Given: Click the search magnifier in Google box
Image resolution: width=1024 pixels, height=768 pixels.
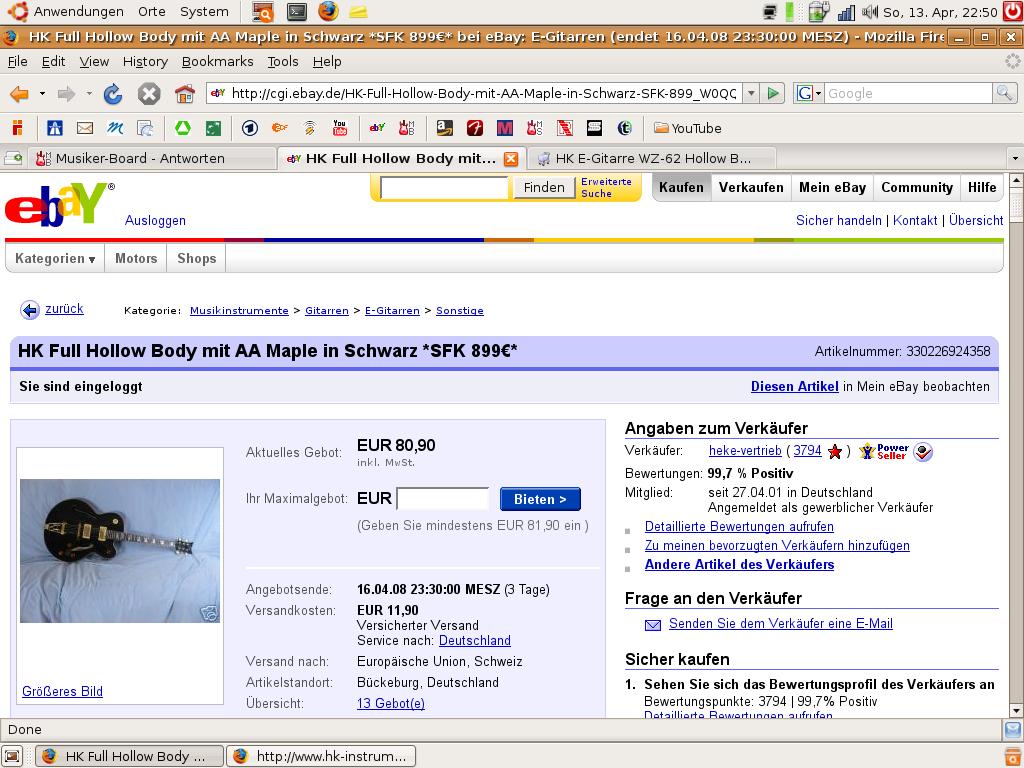Looking at the screenshot, I should pyautogui.click(x=1004, y=93).
